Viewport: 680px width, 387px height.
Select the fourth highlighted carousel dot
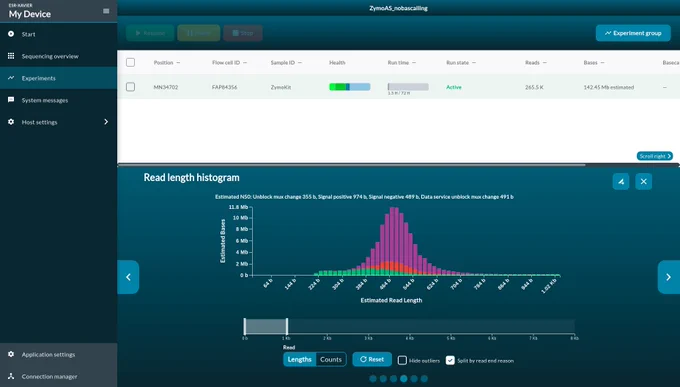(404, 379)
